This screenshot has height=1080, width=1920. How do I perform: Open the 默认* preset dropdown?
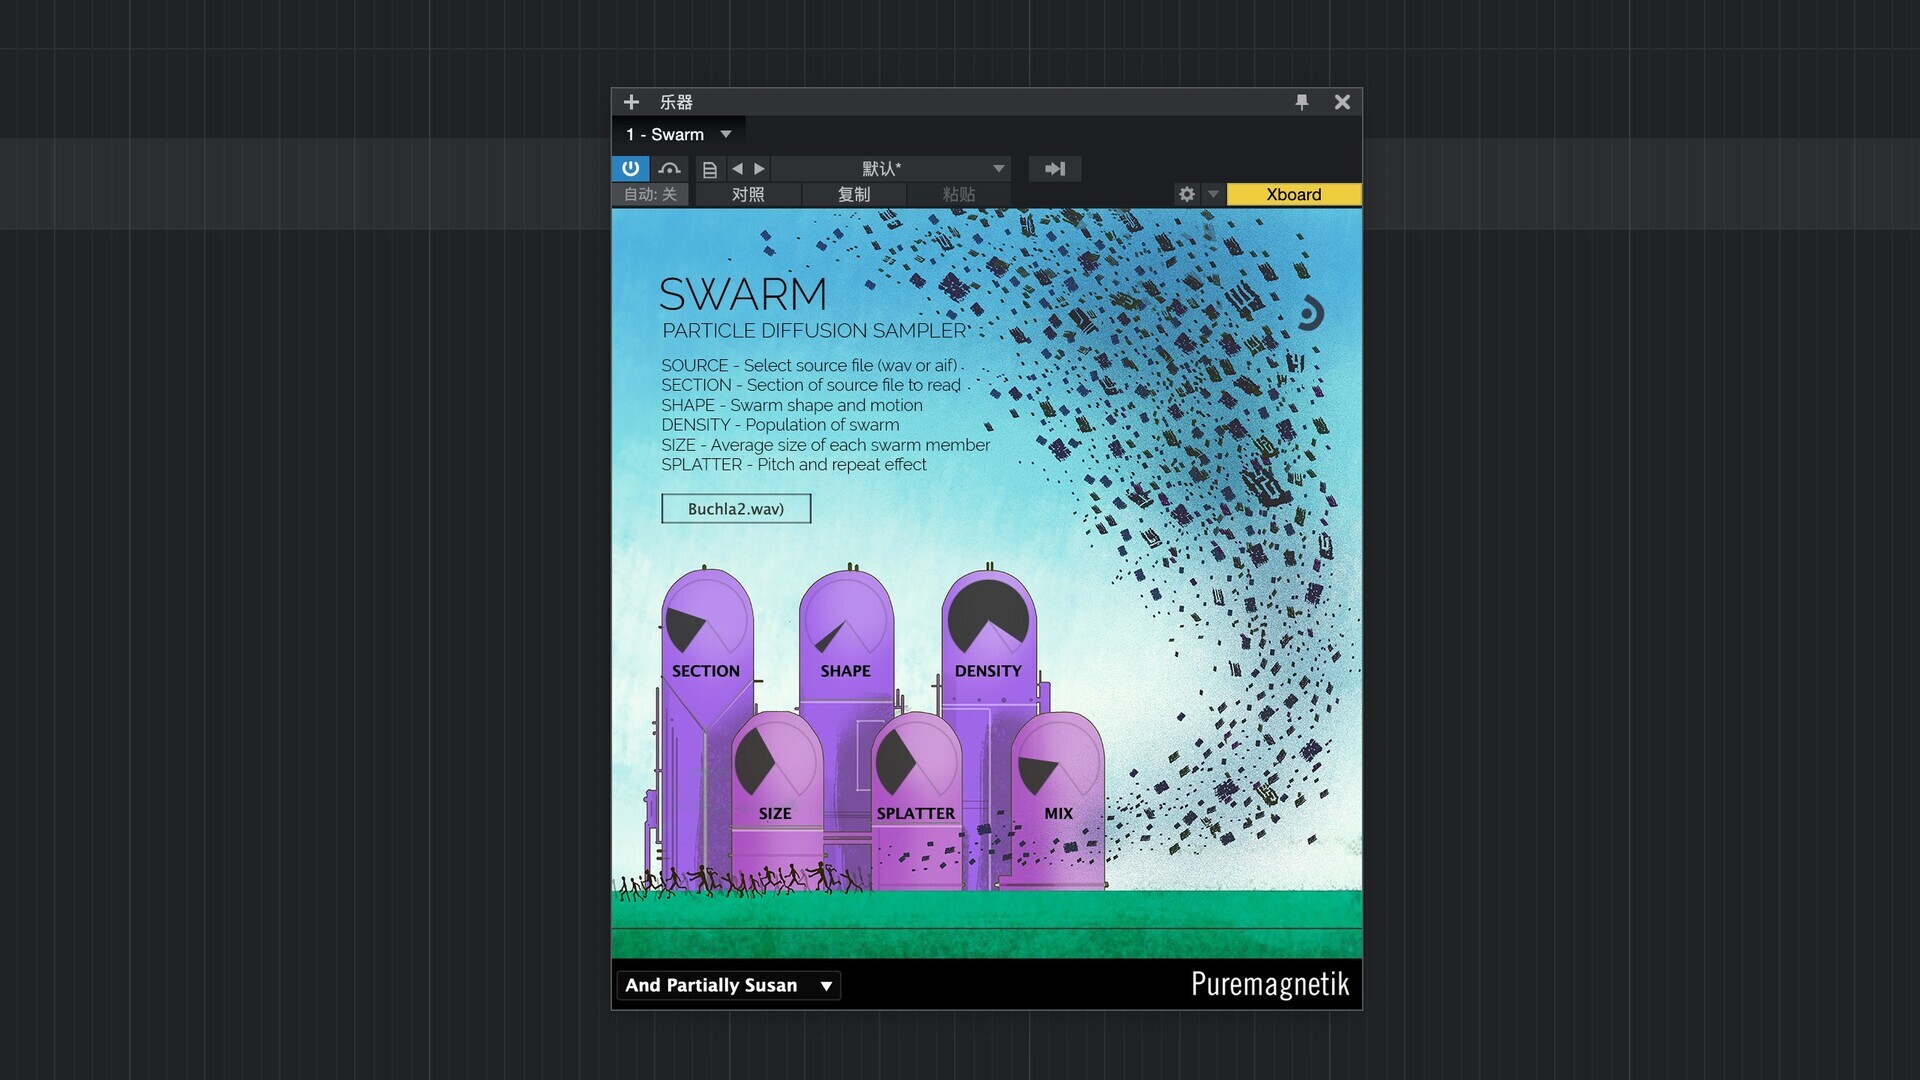coord(891,169)
